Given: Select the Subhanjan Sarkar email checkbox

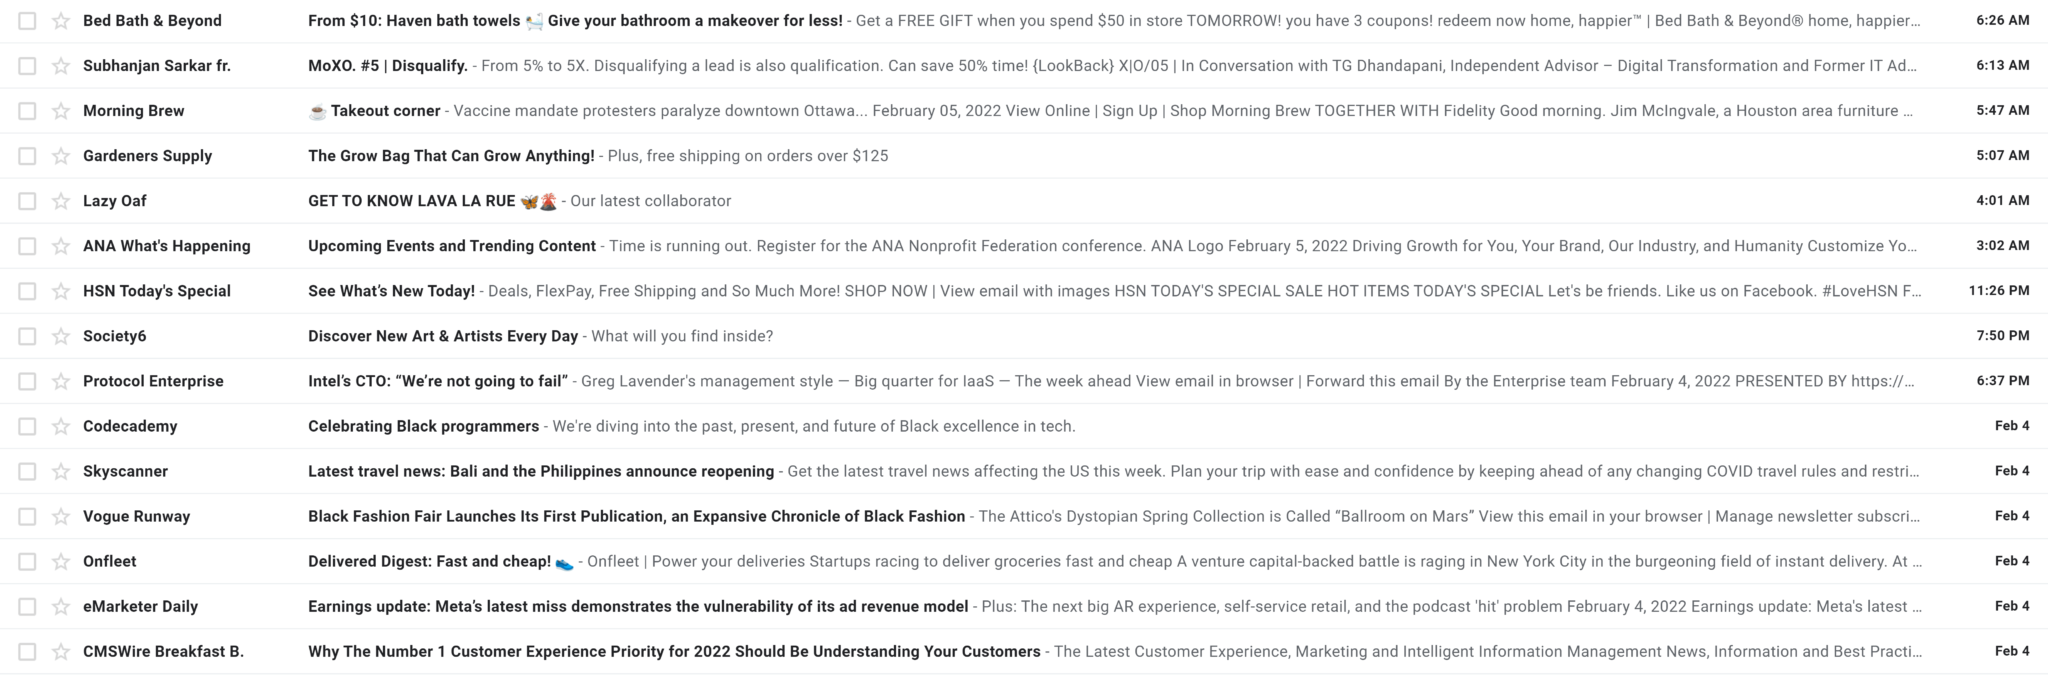Looking at the screenshot, I should 27,66.
